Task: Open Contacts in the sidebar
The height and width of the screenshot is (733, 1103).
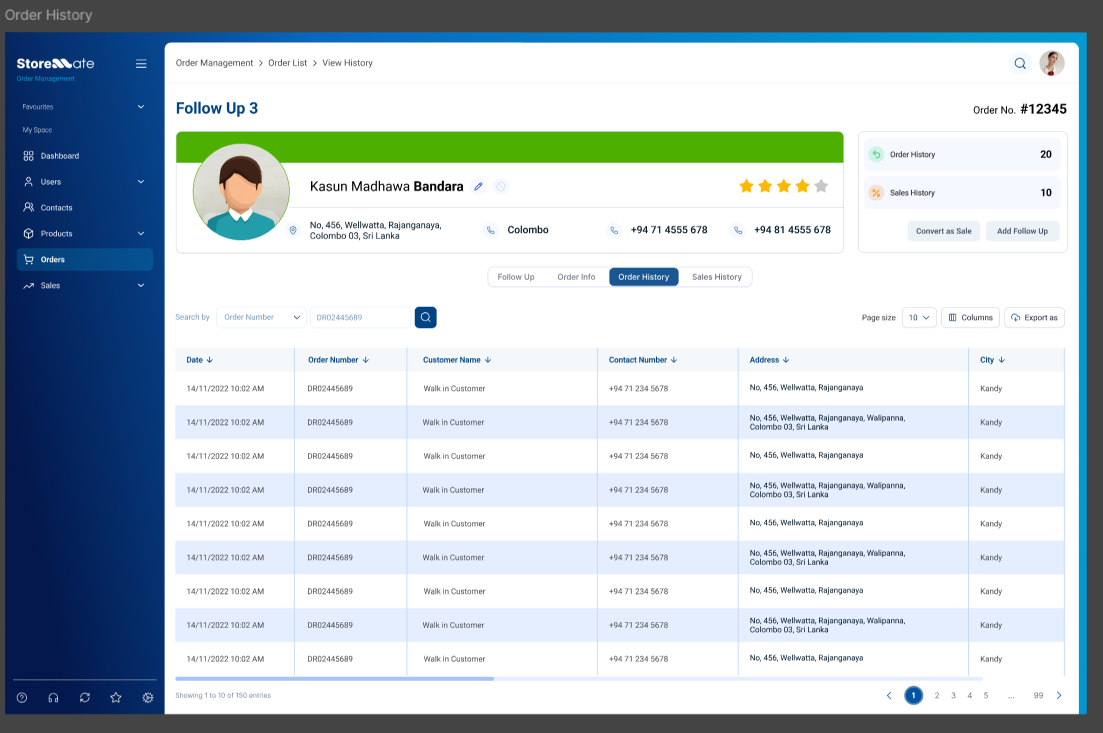Action: click(84, 208)
